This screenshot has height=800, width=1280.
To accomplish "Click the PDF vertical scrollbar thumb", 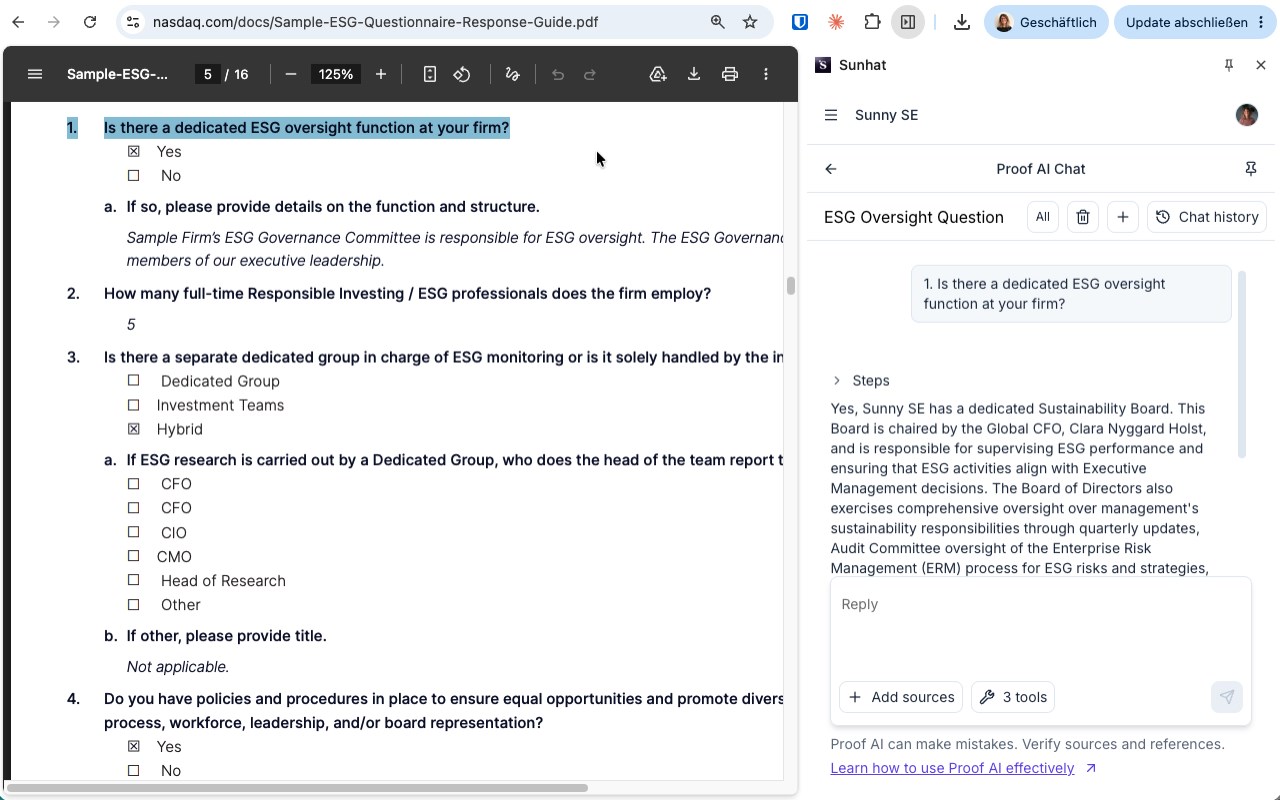I will pos(790,286).
